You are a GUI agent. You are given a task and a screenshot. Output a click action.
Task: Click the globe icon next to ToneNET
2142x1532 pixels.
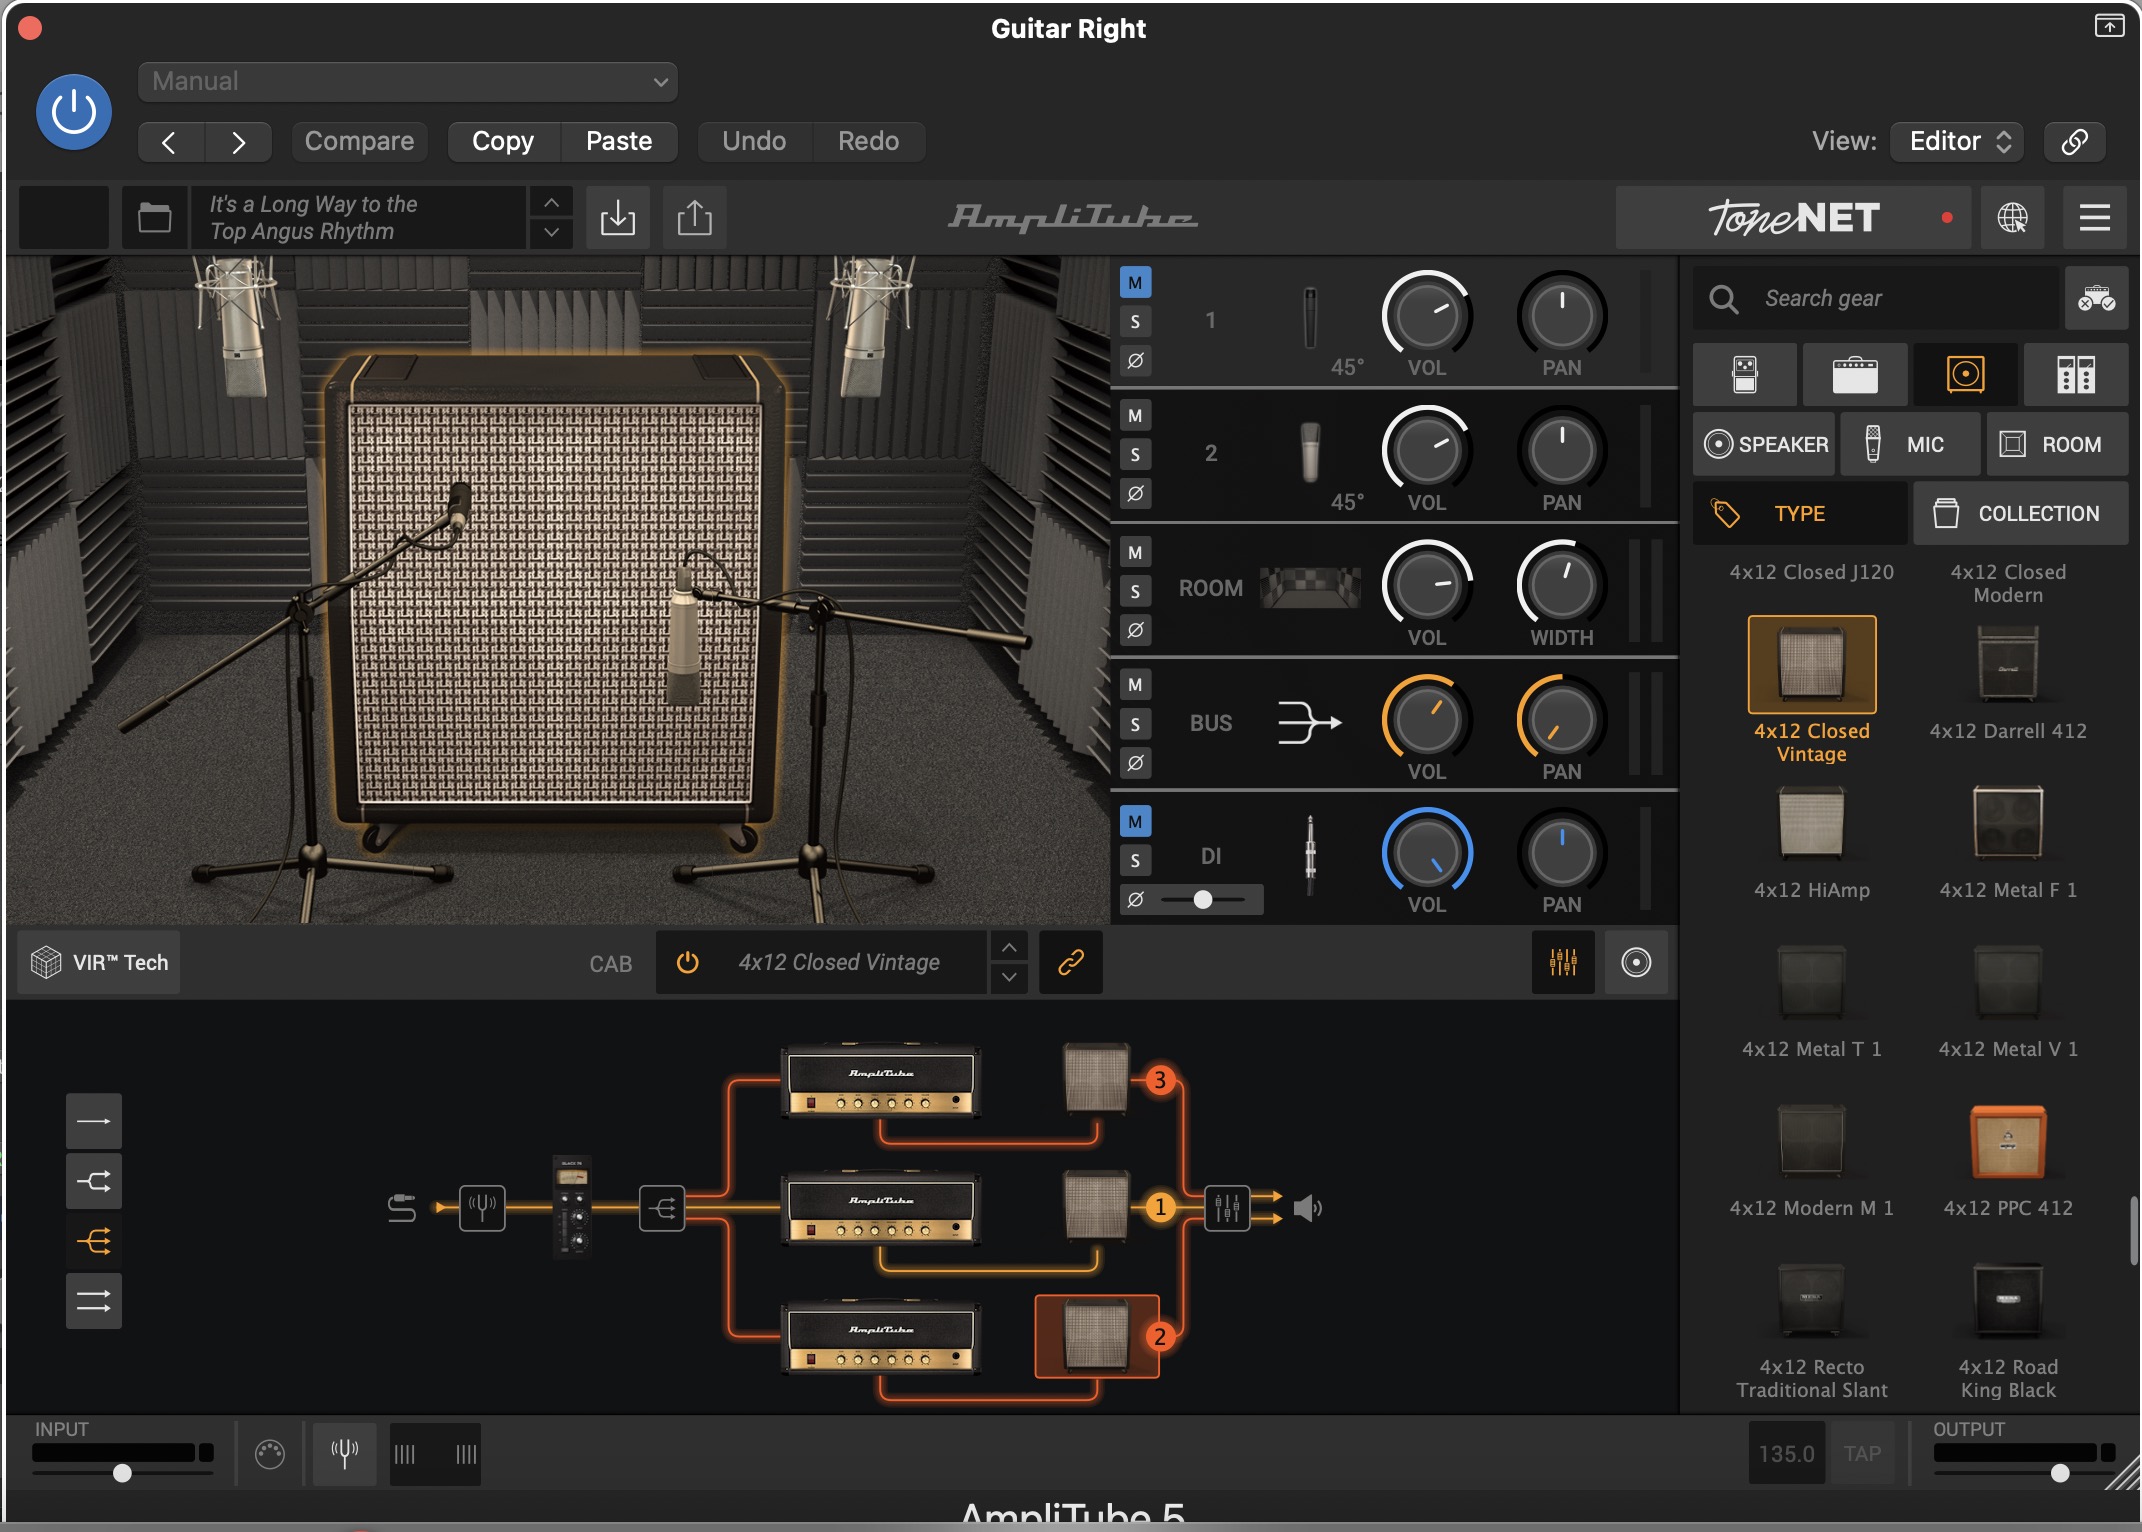pos(2012,217)
